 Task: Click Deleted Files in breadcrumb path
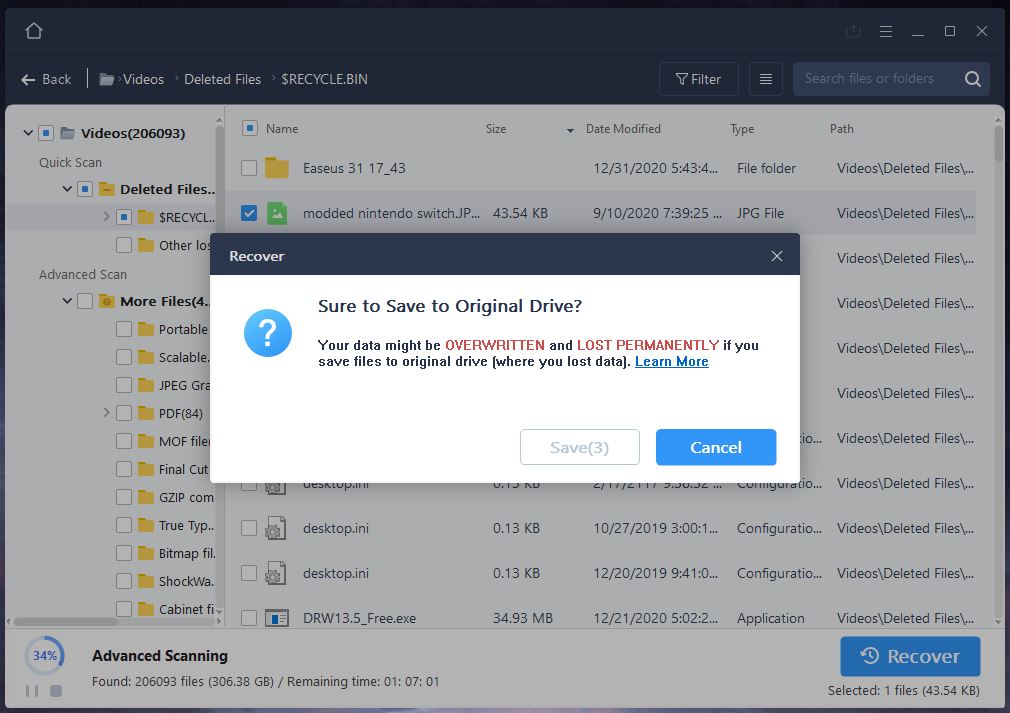[222, 79]
